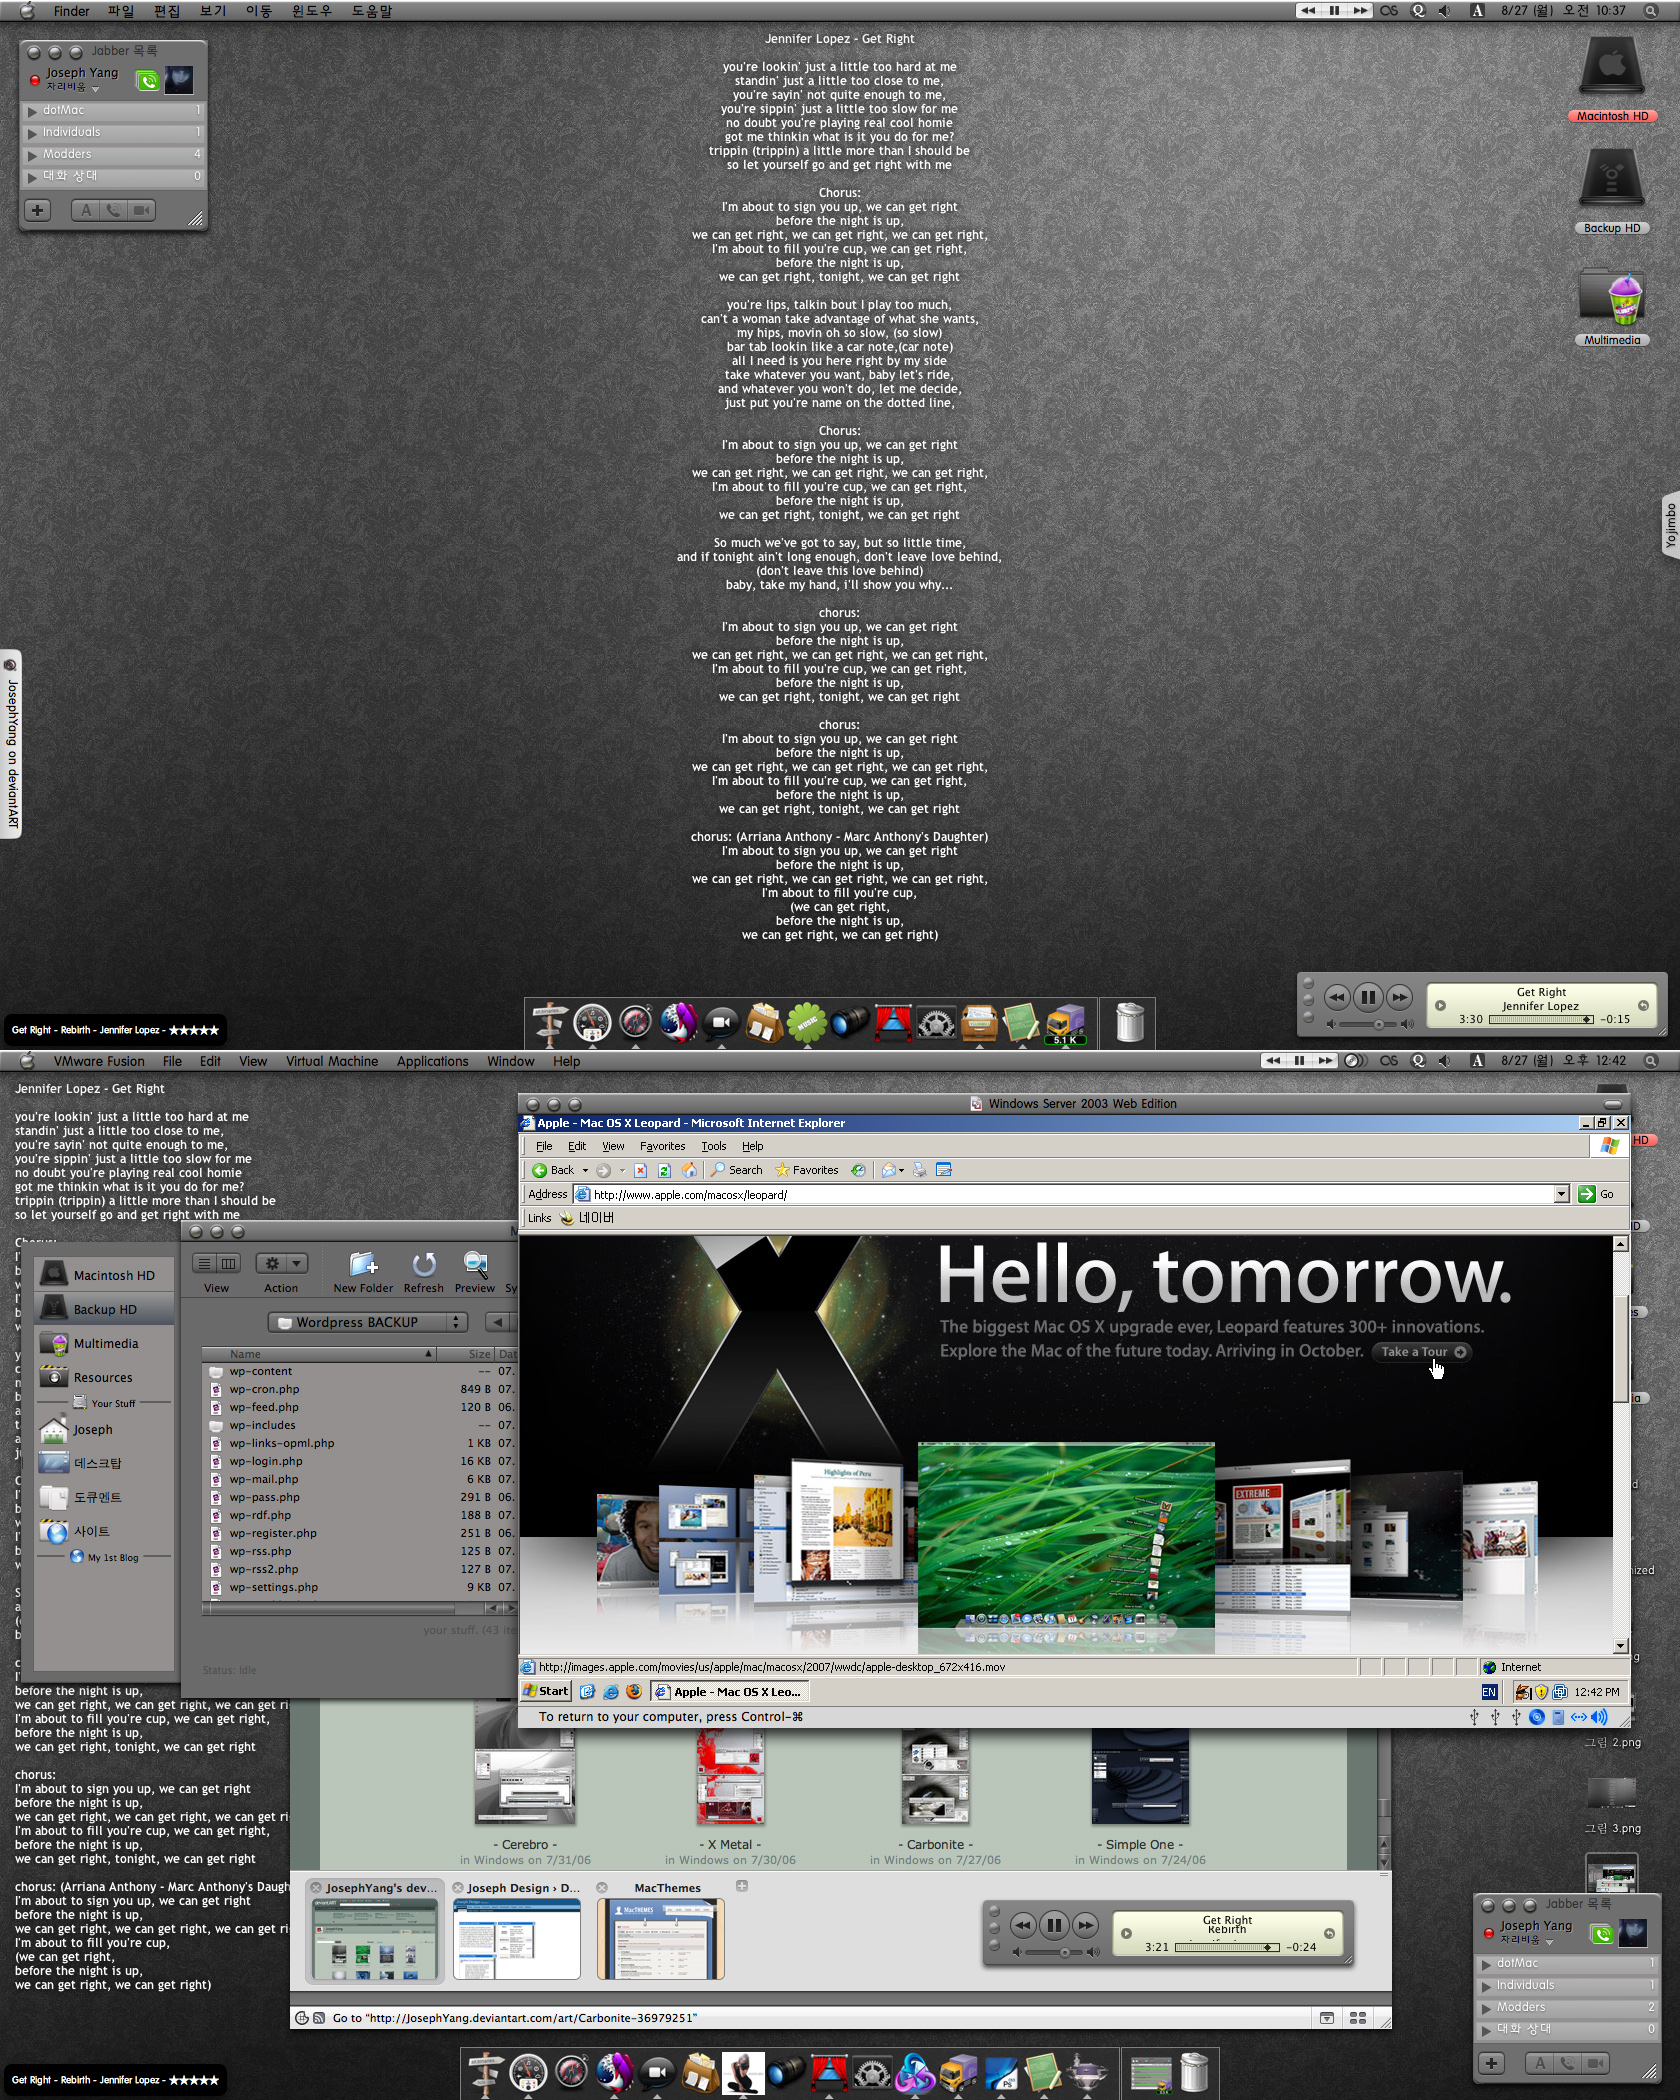
Task: Select the wp-login.php file row
Action: point(360,1461)
